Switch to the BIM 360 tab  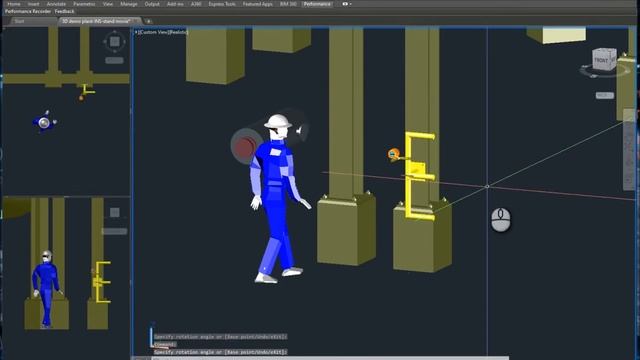(x=288, y=4)
